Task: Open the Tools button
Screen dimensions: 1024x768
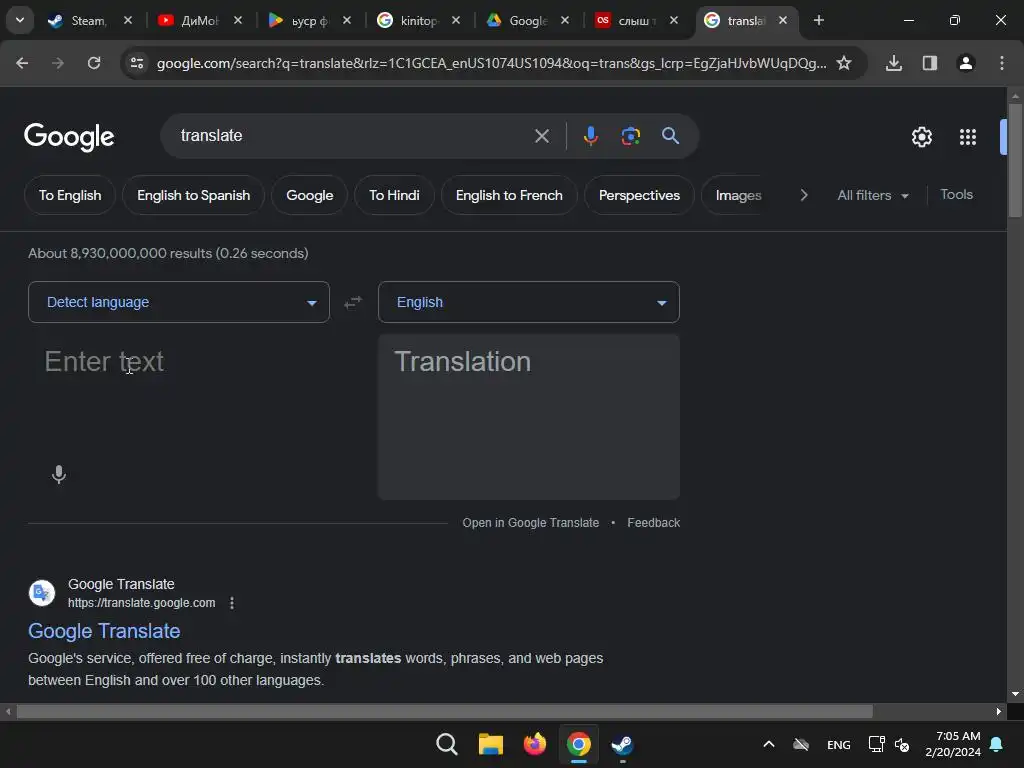Action: click(956, 195)
